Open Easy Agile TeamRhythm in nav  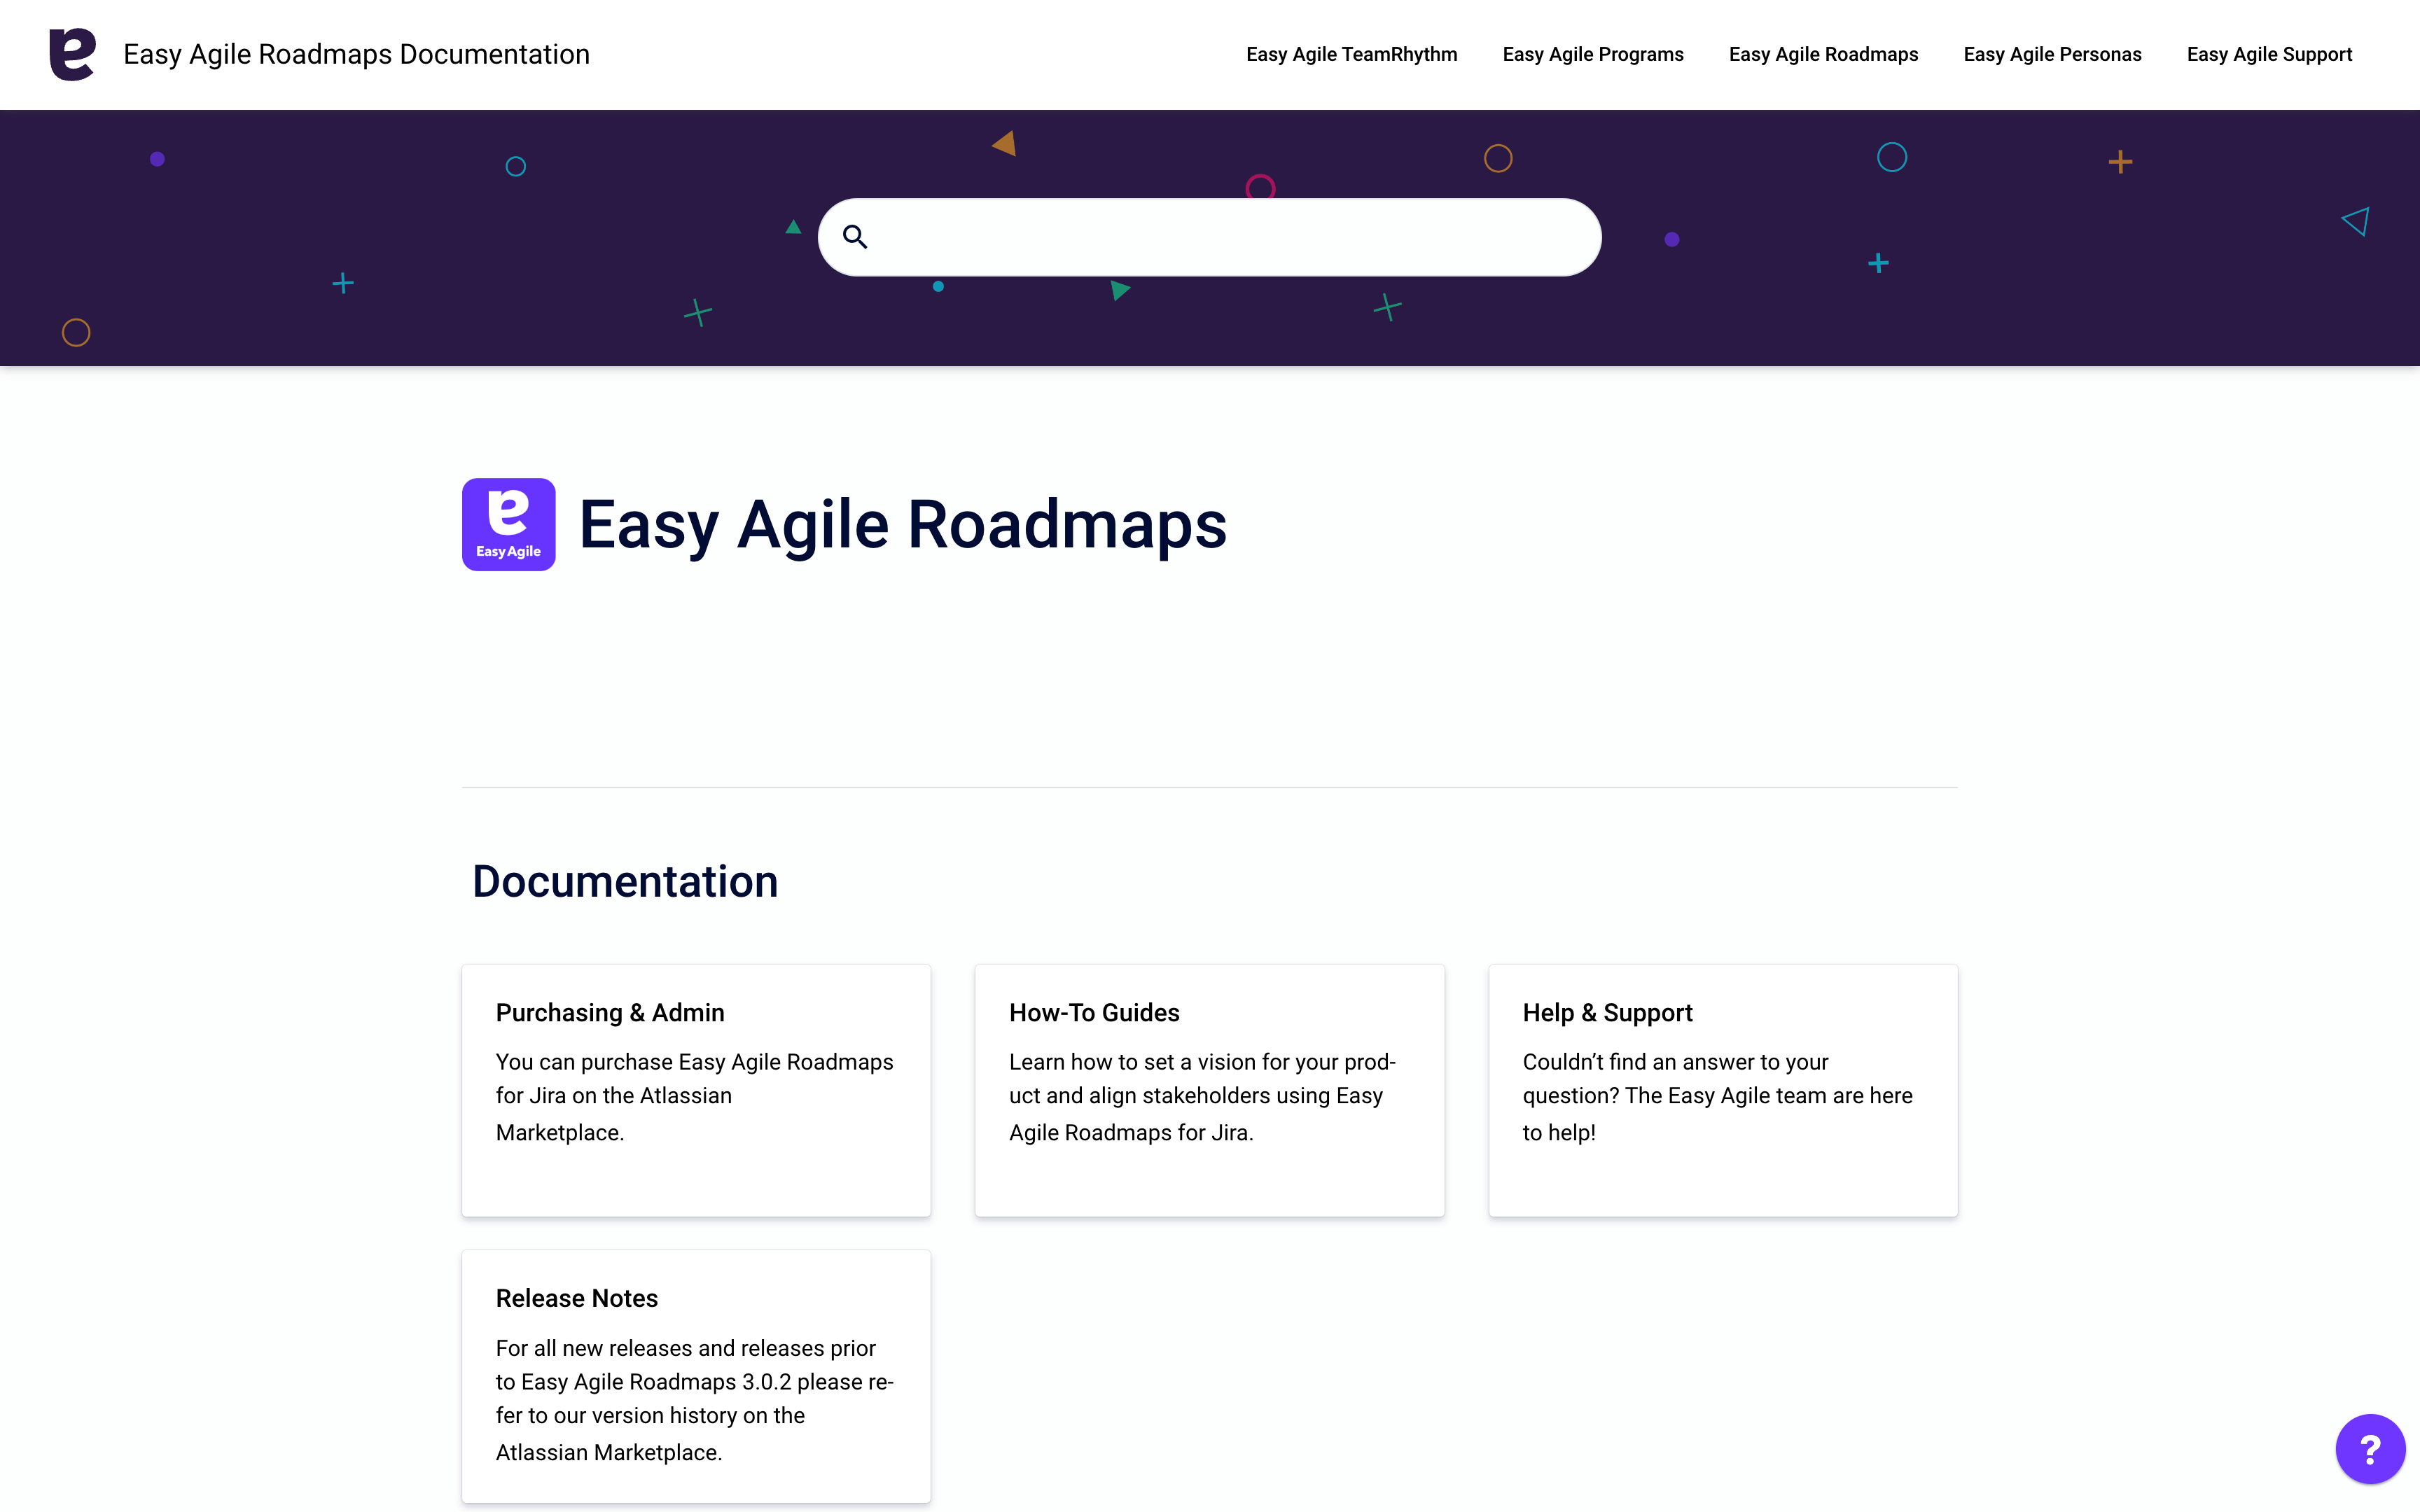(1351, 54)
